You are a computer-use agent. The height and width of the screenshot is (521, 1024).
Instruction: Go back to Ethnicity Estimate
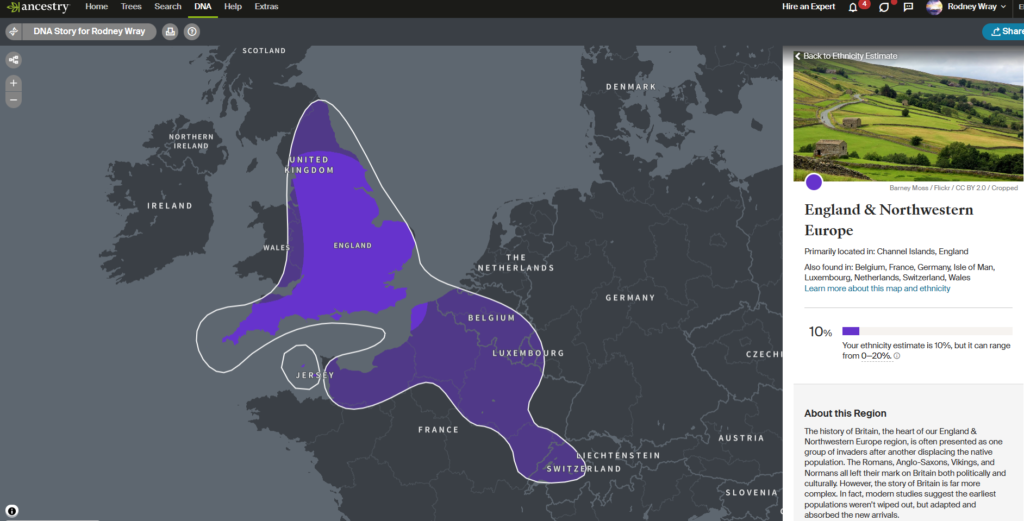(845, 56)
